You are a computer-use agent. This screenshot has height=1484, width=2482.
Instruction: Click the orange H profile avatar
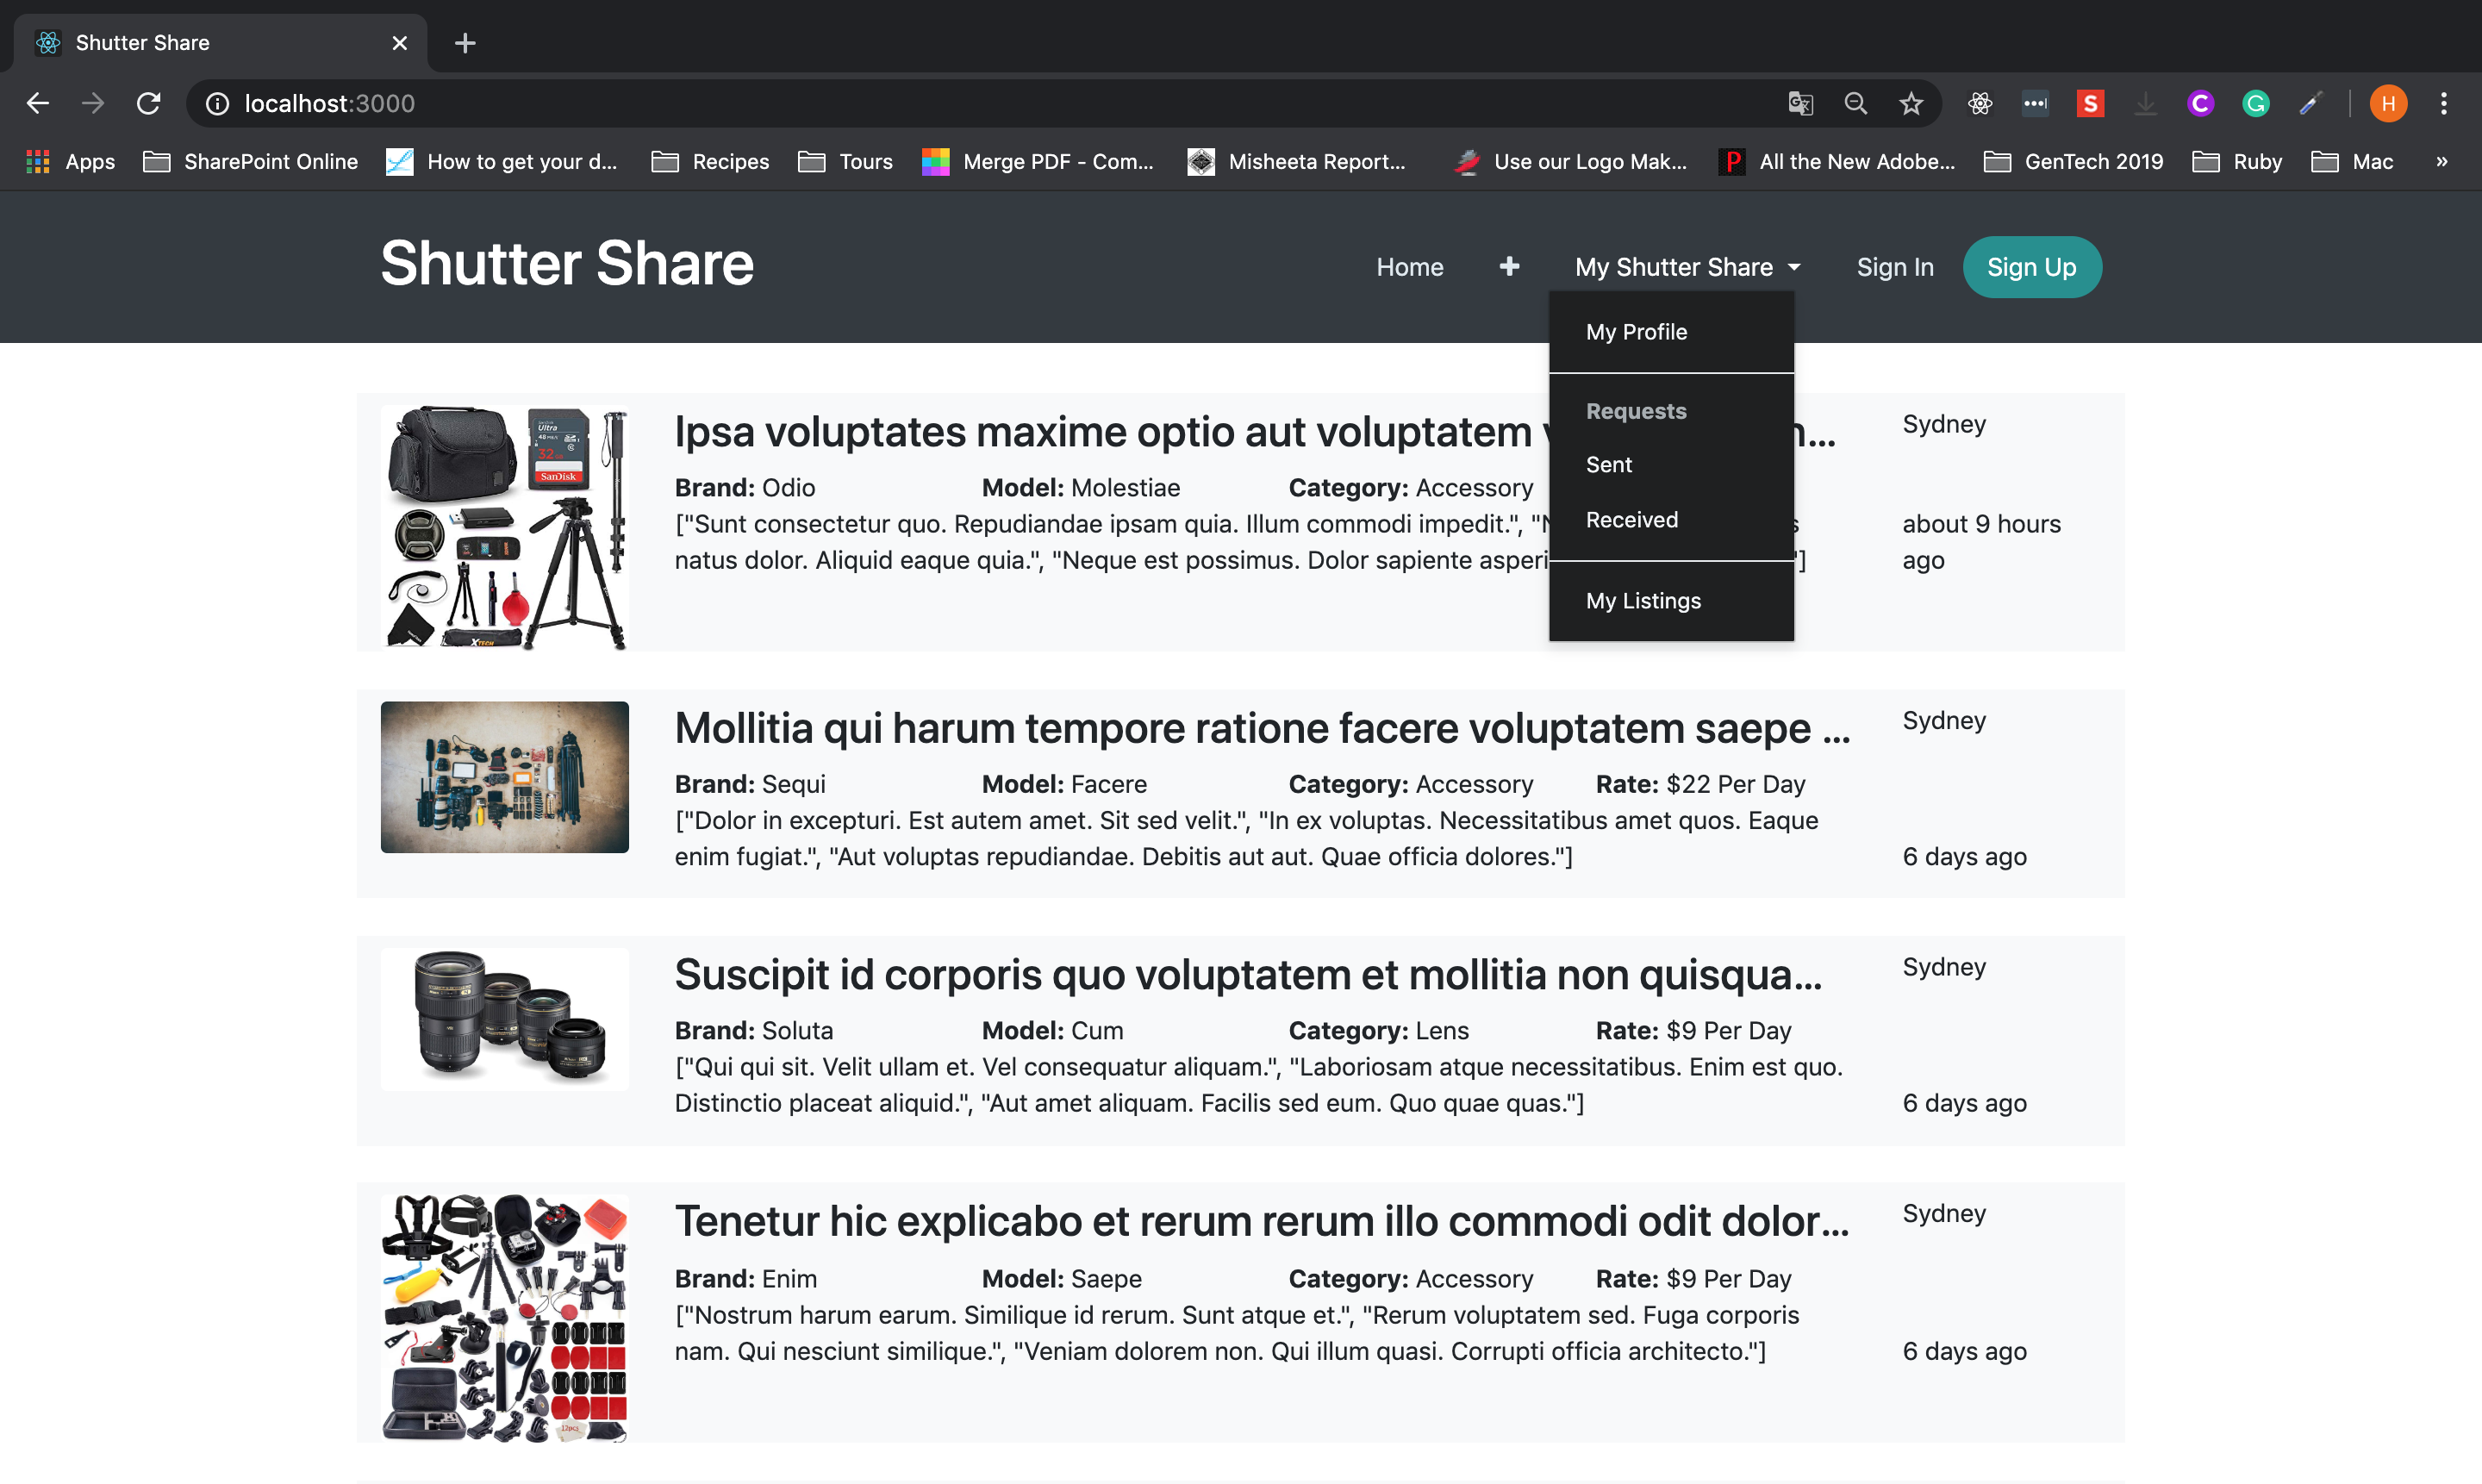click(2387, 103)
